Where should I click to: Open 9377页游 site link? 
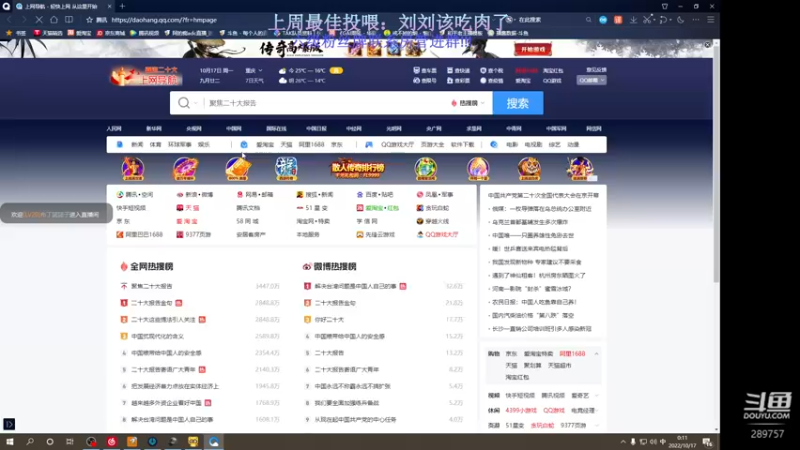[193, 234]
